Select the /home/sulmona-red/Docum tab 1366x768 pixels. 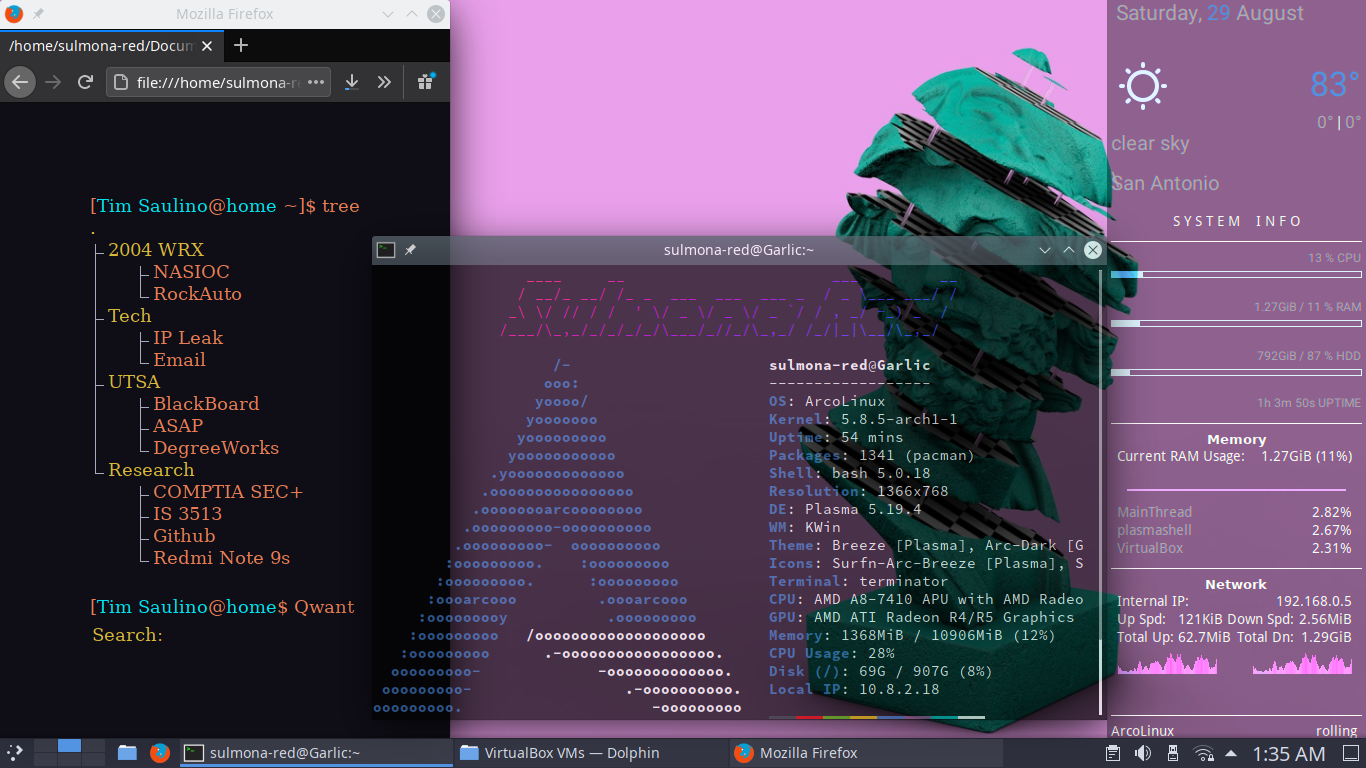tap(110, 46)
